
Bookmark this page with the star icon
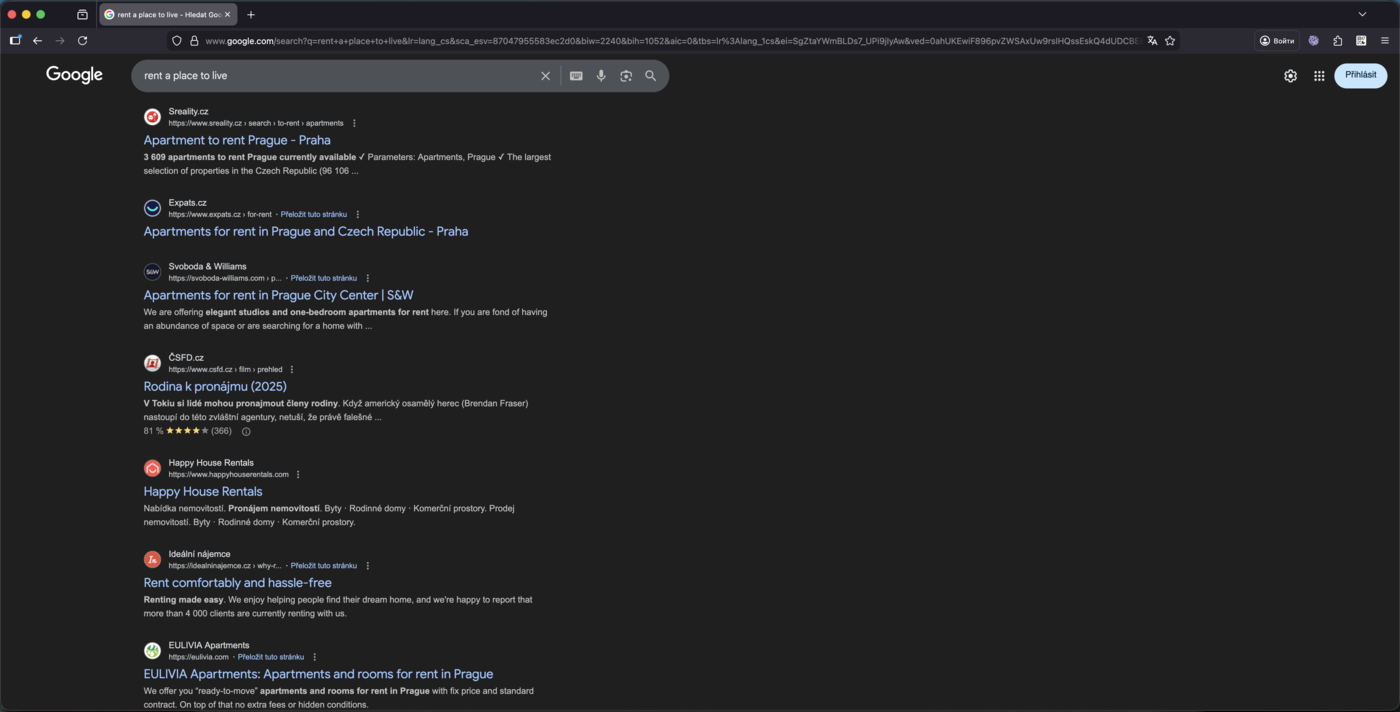(x=1170, y=41)
